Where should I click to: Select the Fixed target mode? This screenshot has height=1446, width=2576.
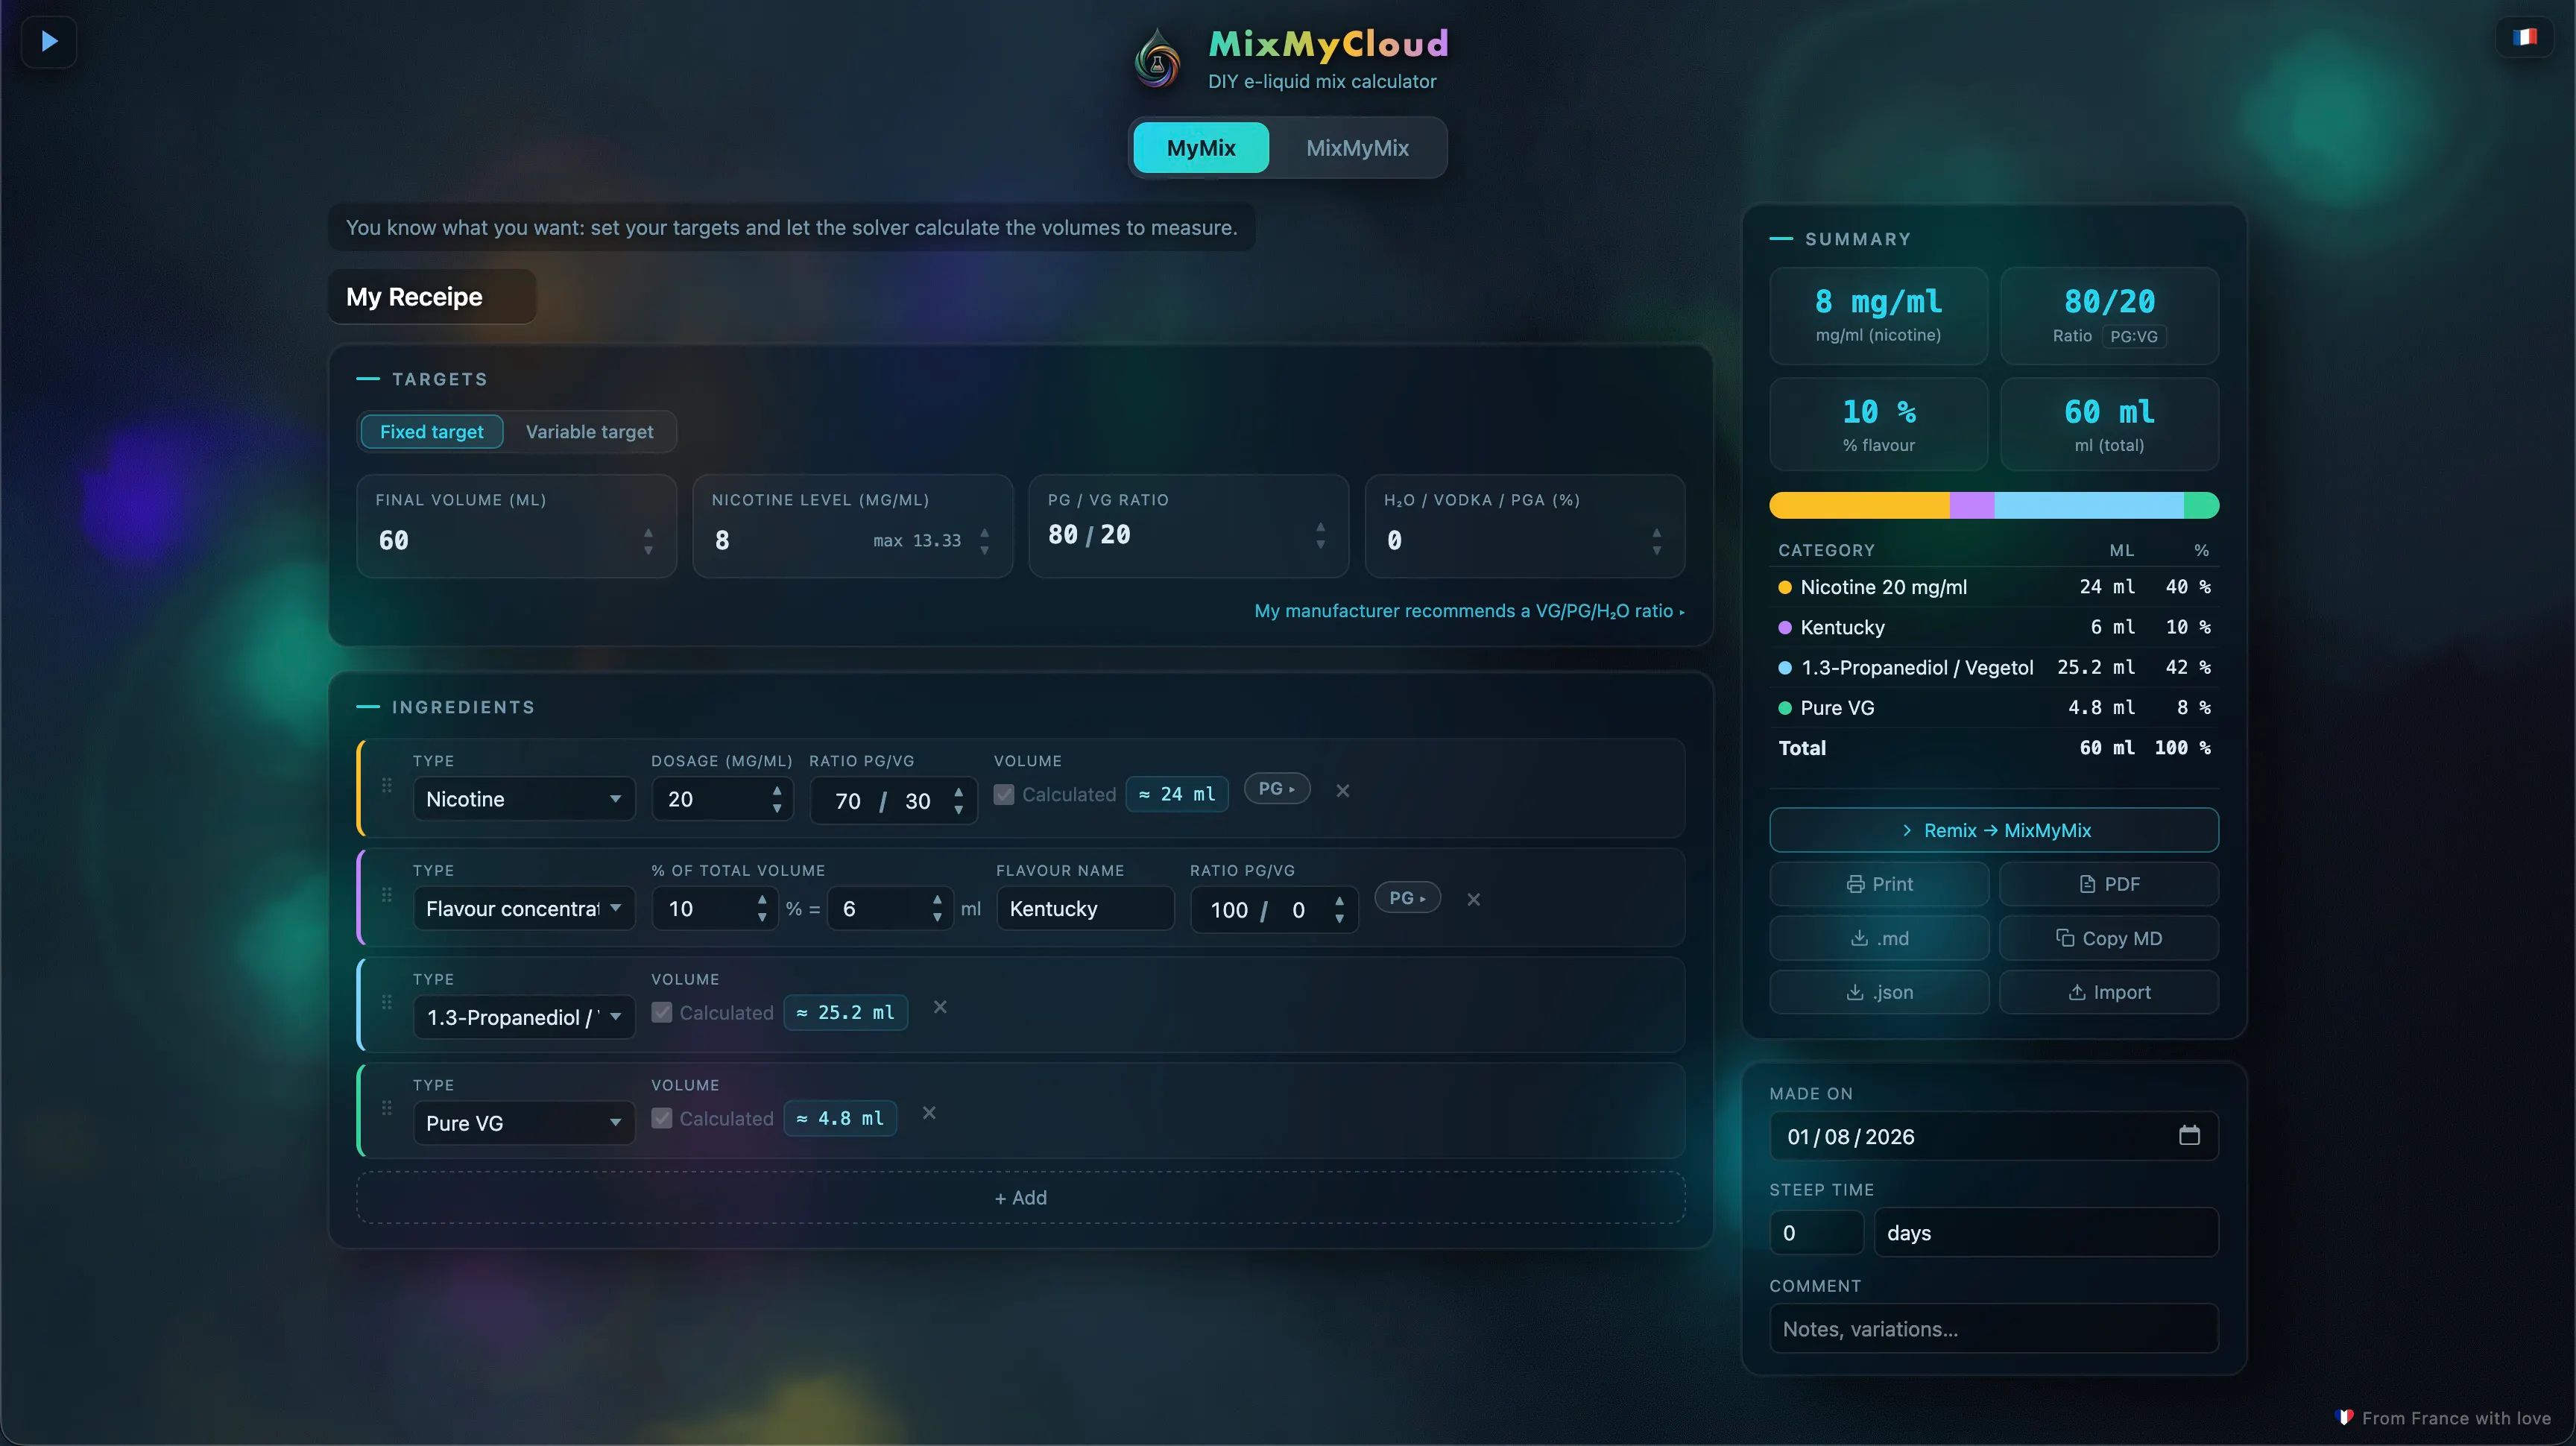pyautogui.click(x=431, y=432)
